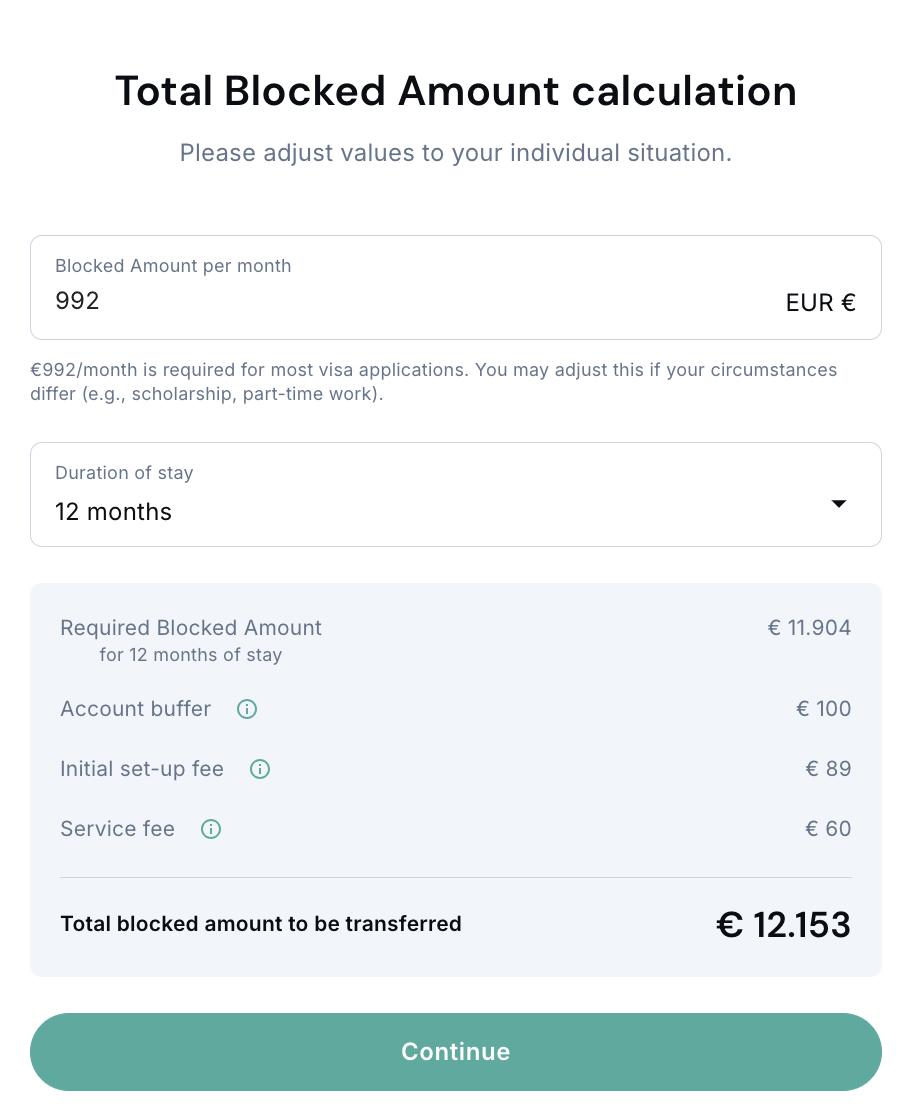Click the info icon beside Account buffer
Screen dimensions: 922x1118
click(247, 709)
